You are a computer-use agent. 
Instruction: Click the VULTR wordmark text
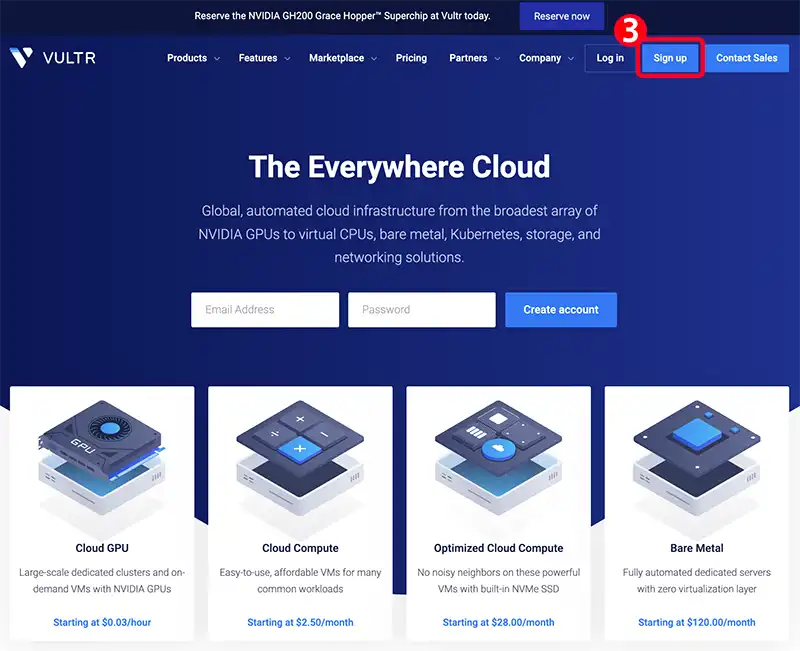[69, 58]
